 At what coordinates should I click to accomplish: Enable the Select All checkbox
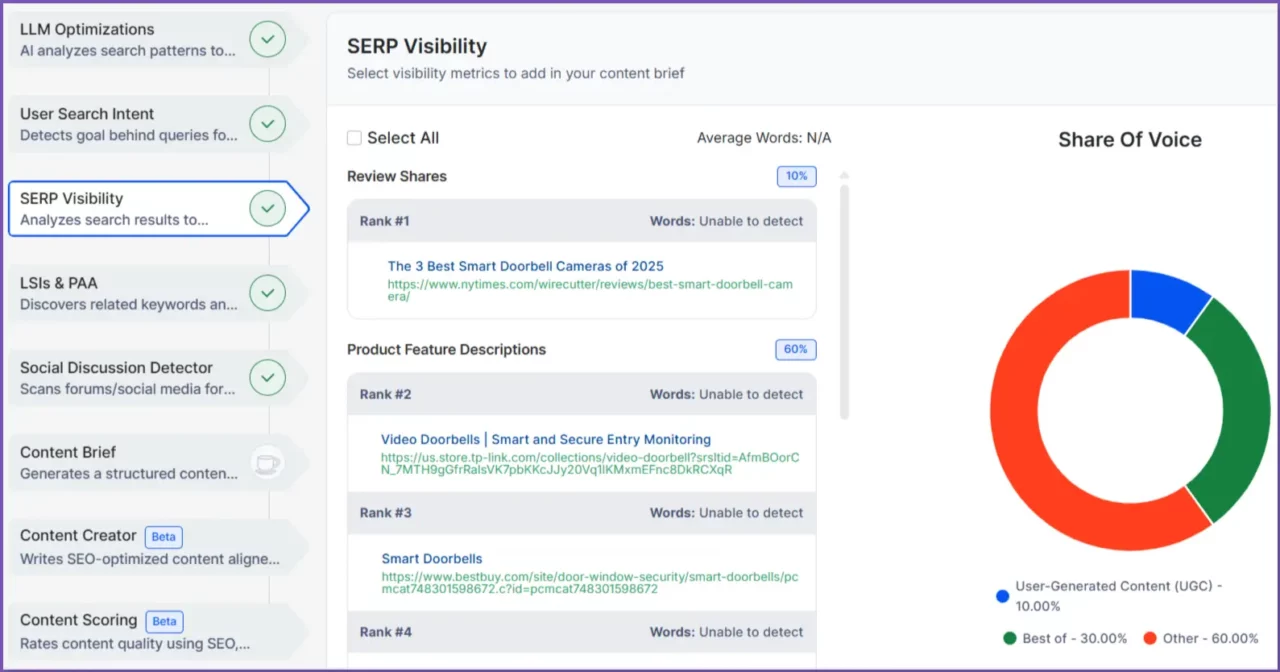pos(354,138)
